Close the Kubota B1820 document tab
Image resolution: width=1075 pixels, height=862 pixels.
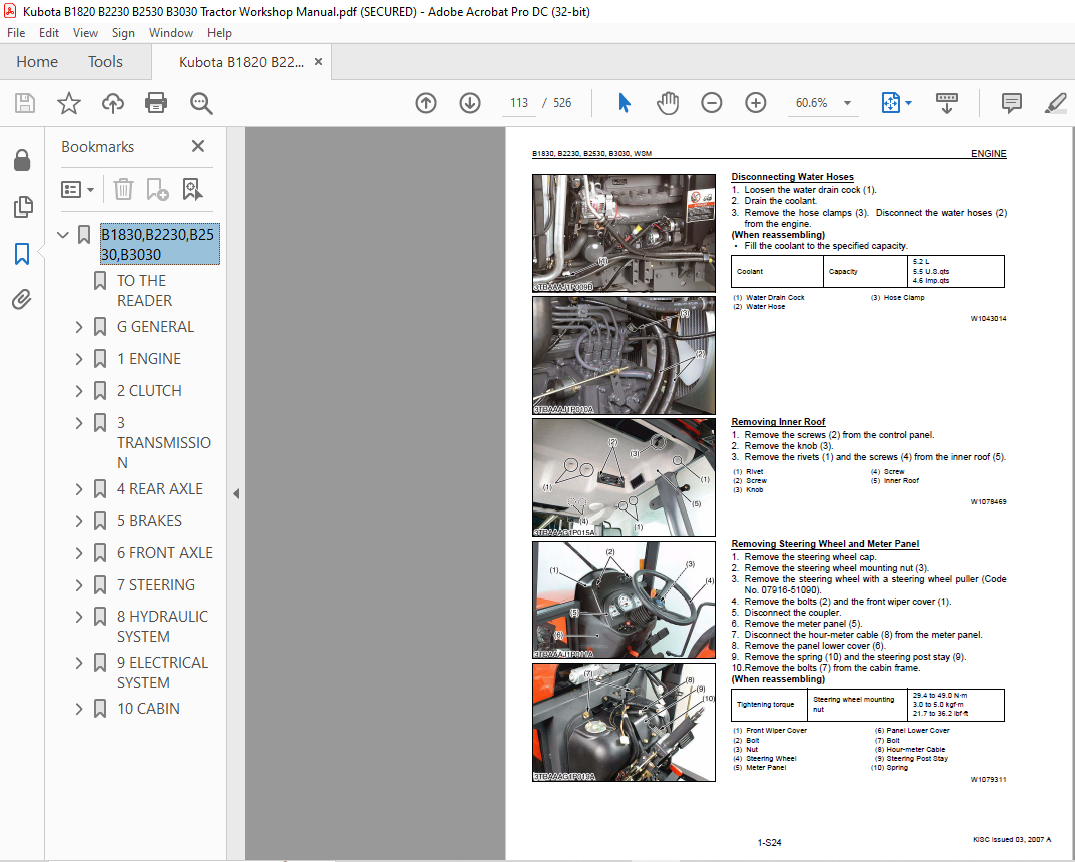coord(318,62)
